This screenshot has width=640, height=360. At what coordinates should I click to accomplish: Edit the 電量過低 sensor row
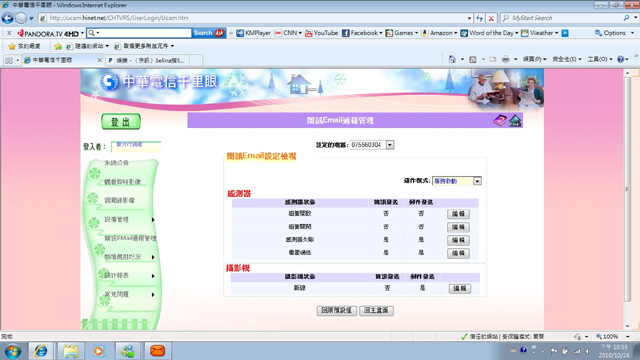458,253
